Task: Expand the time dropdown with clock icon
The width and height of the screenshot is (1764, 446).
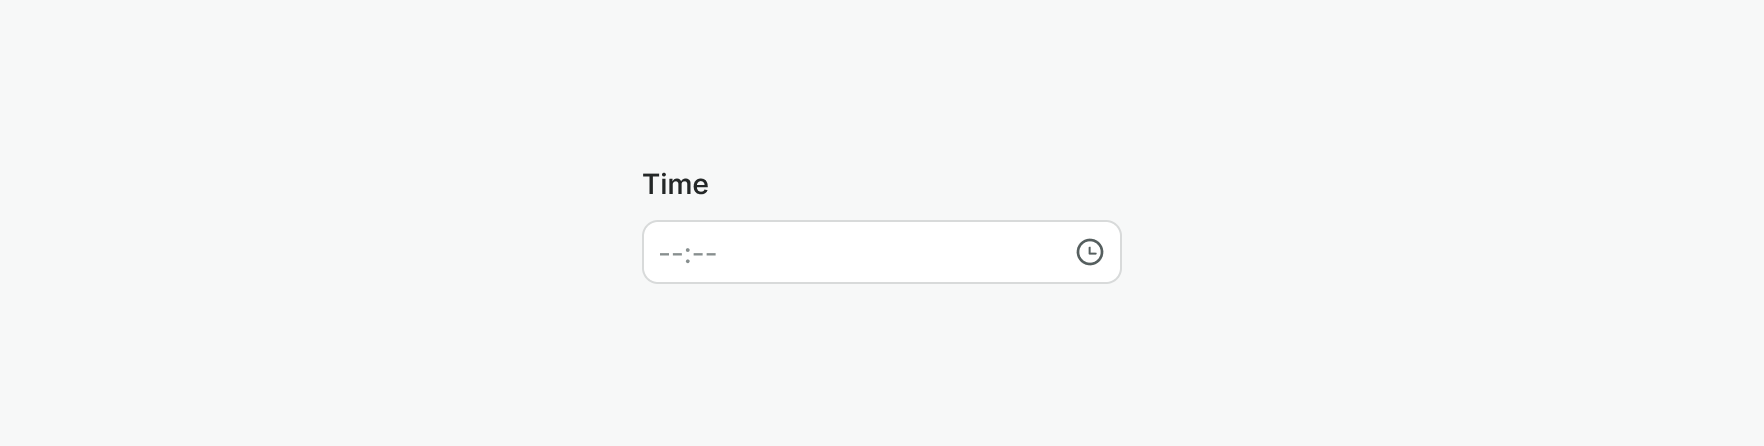Action: coord(1089,252)
